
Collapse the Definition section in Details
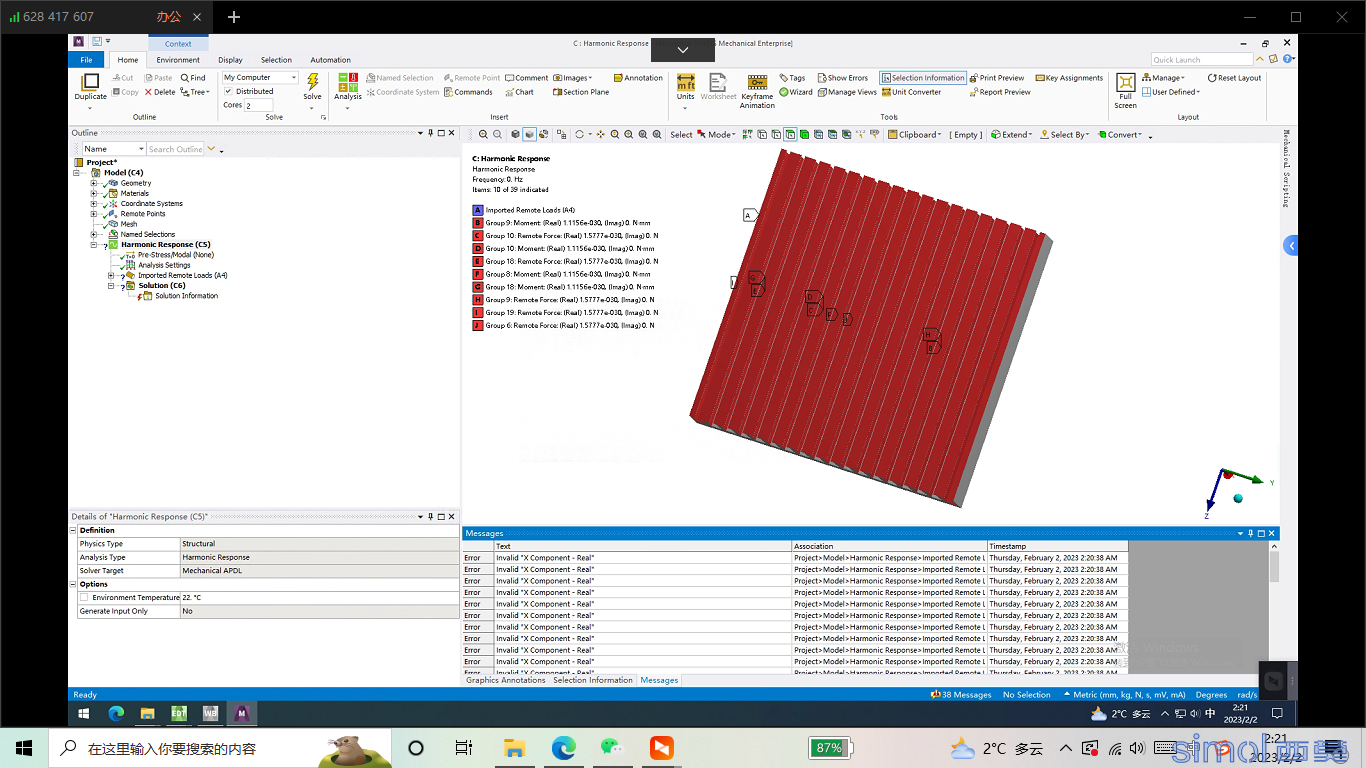point(73,531)
